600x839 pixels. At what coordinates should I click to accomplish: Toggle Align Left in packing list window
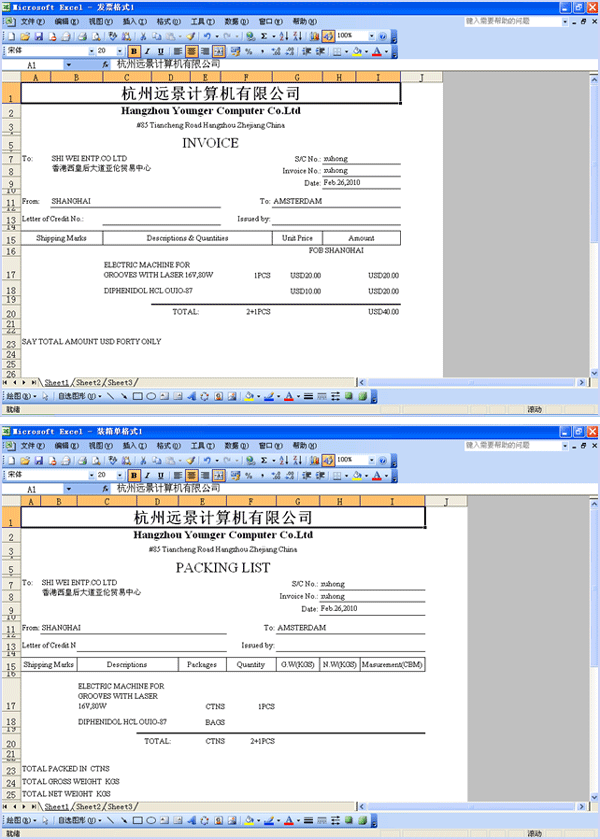point(177,475)
